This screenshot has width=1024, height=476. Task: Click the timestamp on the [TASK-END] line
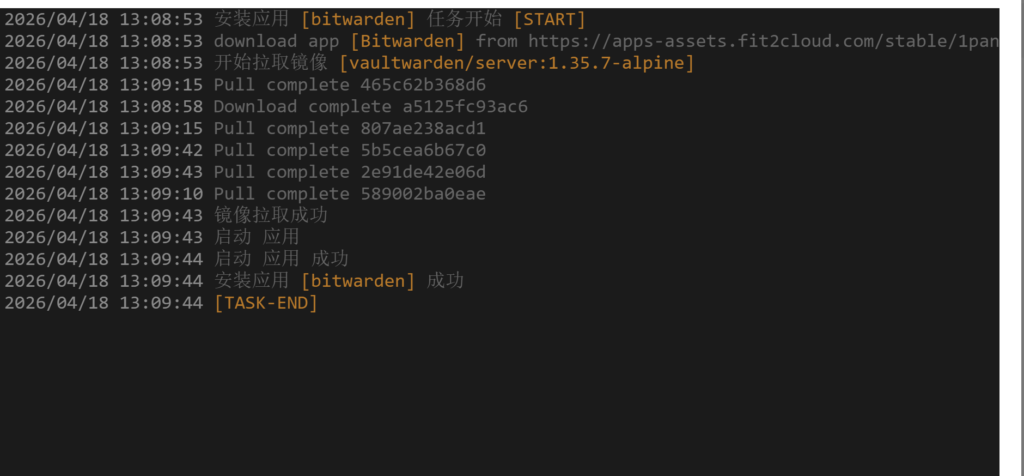(x=103, y=303)
